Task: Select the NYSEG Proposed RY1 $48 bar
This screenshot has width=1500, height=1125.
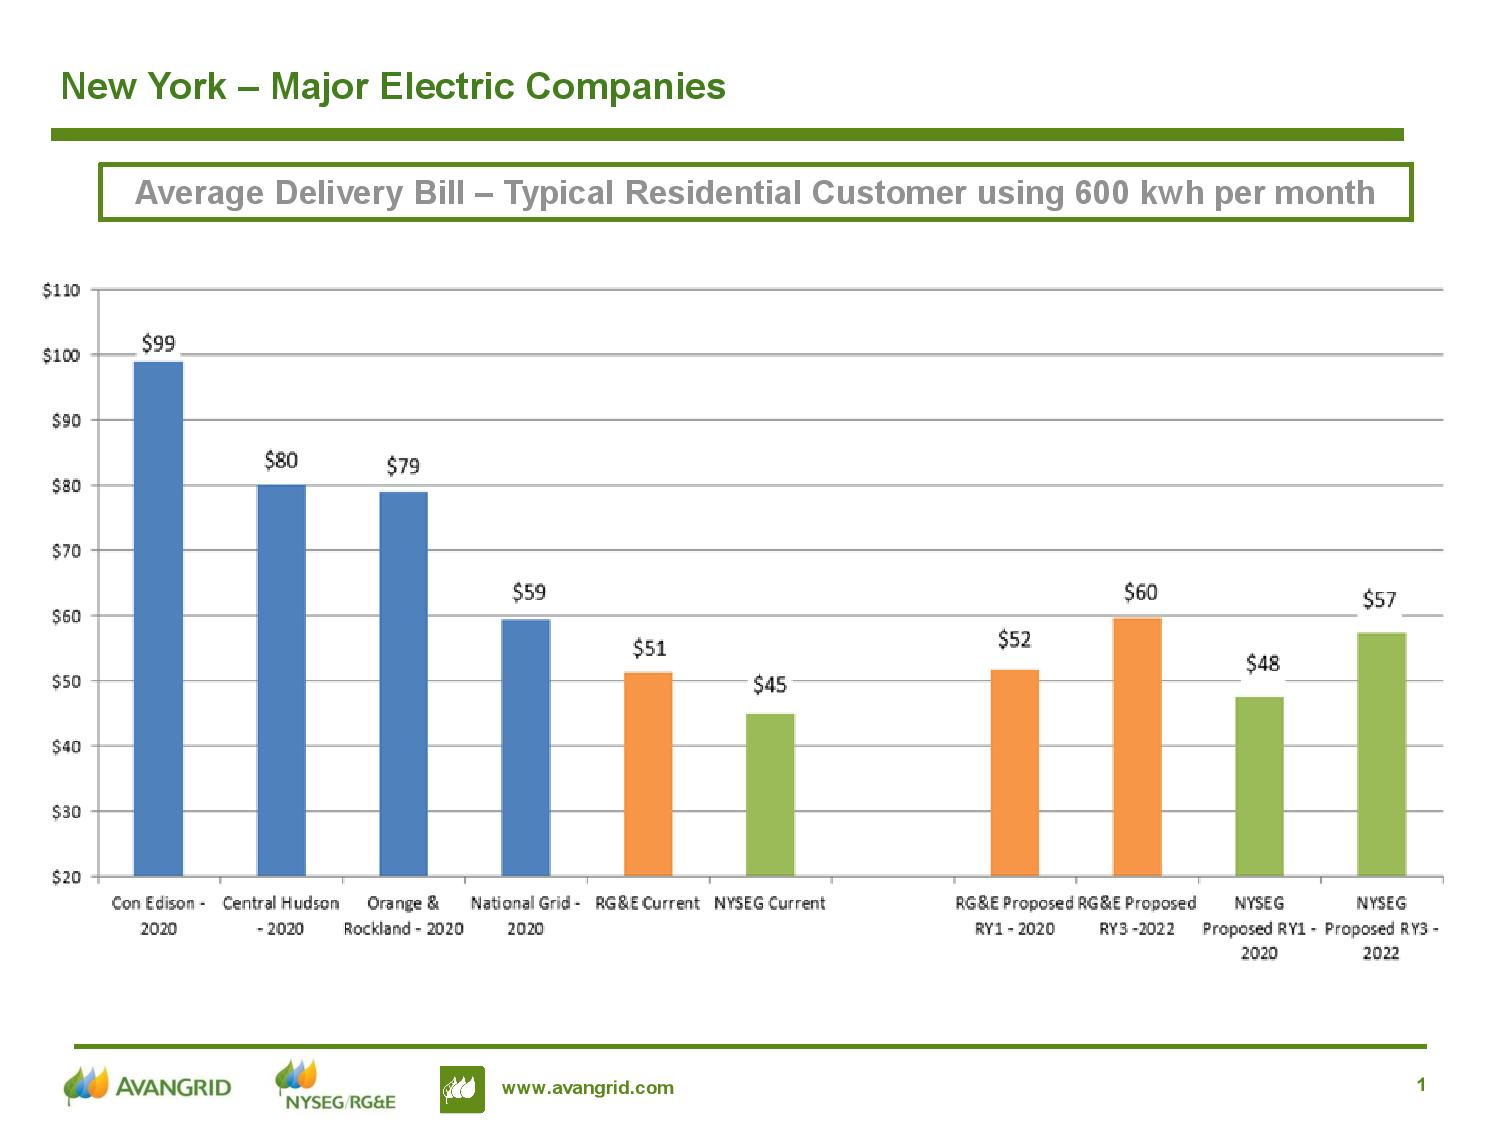Action: coord(1259,787)
